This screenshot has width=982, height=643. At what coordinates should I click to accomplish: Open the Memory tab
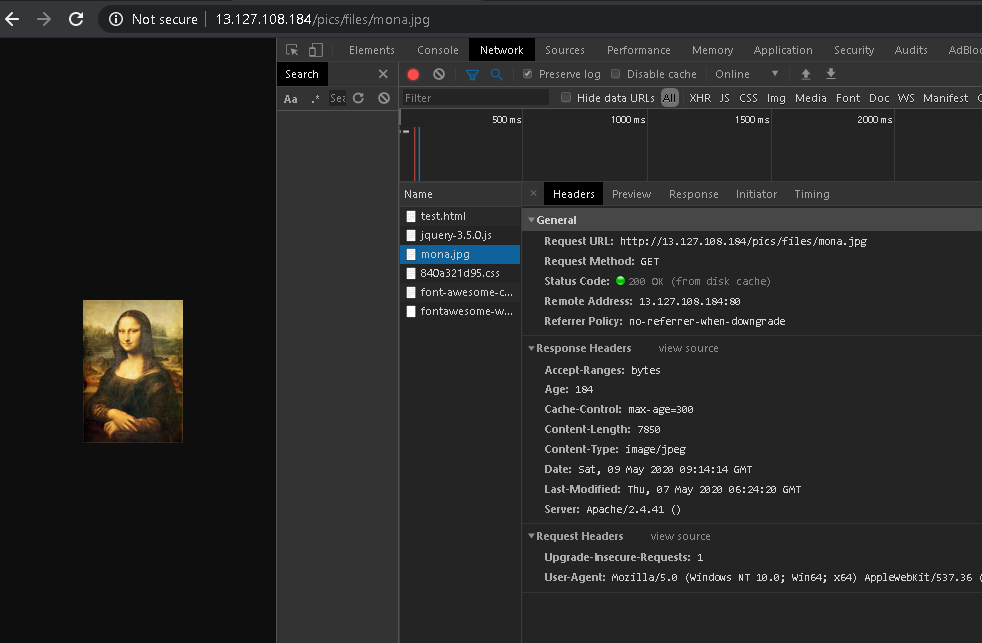point(712,50)
